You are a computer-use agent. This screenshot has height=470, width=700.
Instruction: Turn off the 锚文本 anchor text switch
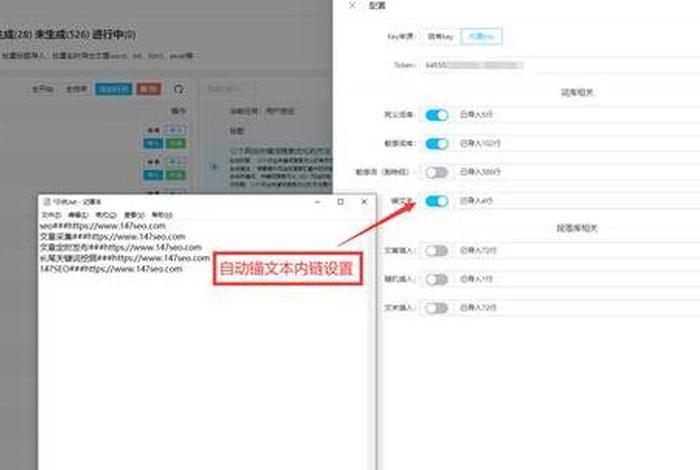437,201
